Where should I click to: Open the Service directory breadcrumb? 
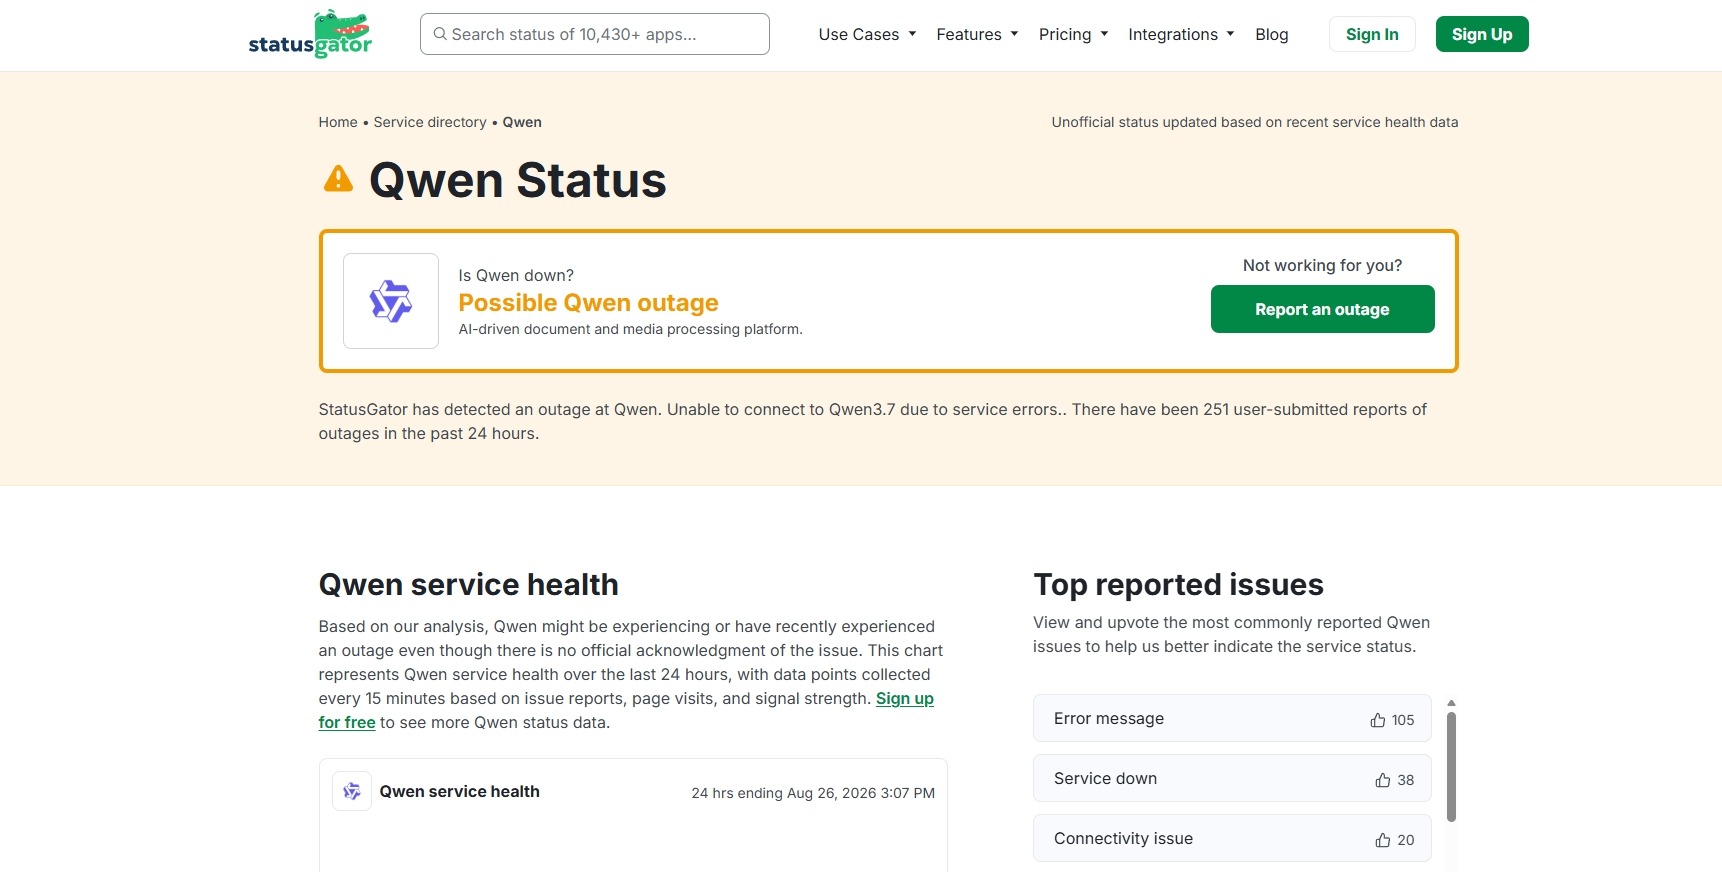click(x=430, y=122)
